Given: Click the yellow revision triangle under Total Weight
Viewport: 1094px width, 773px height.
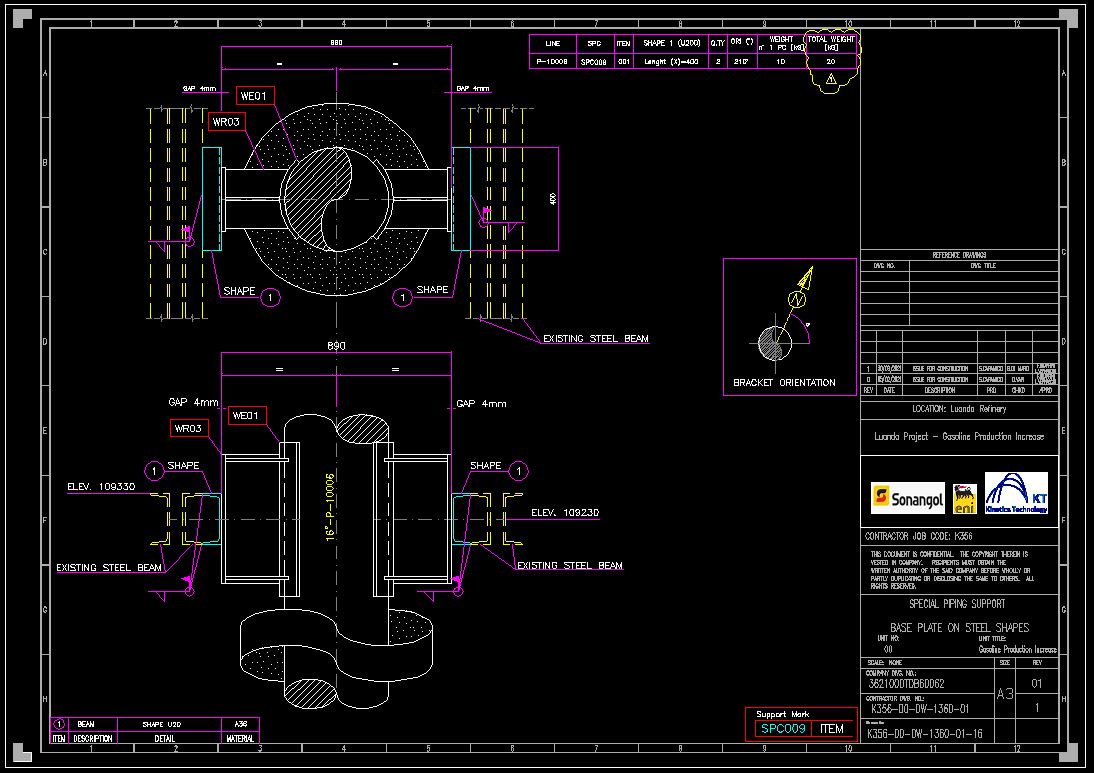Looking at the screenshot, I should point(830,78).
